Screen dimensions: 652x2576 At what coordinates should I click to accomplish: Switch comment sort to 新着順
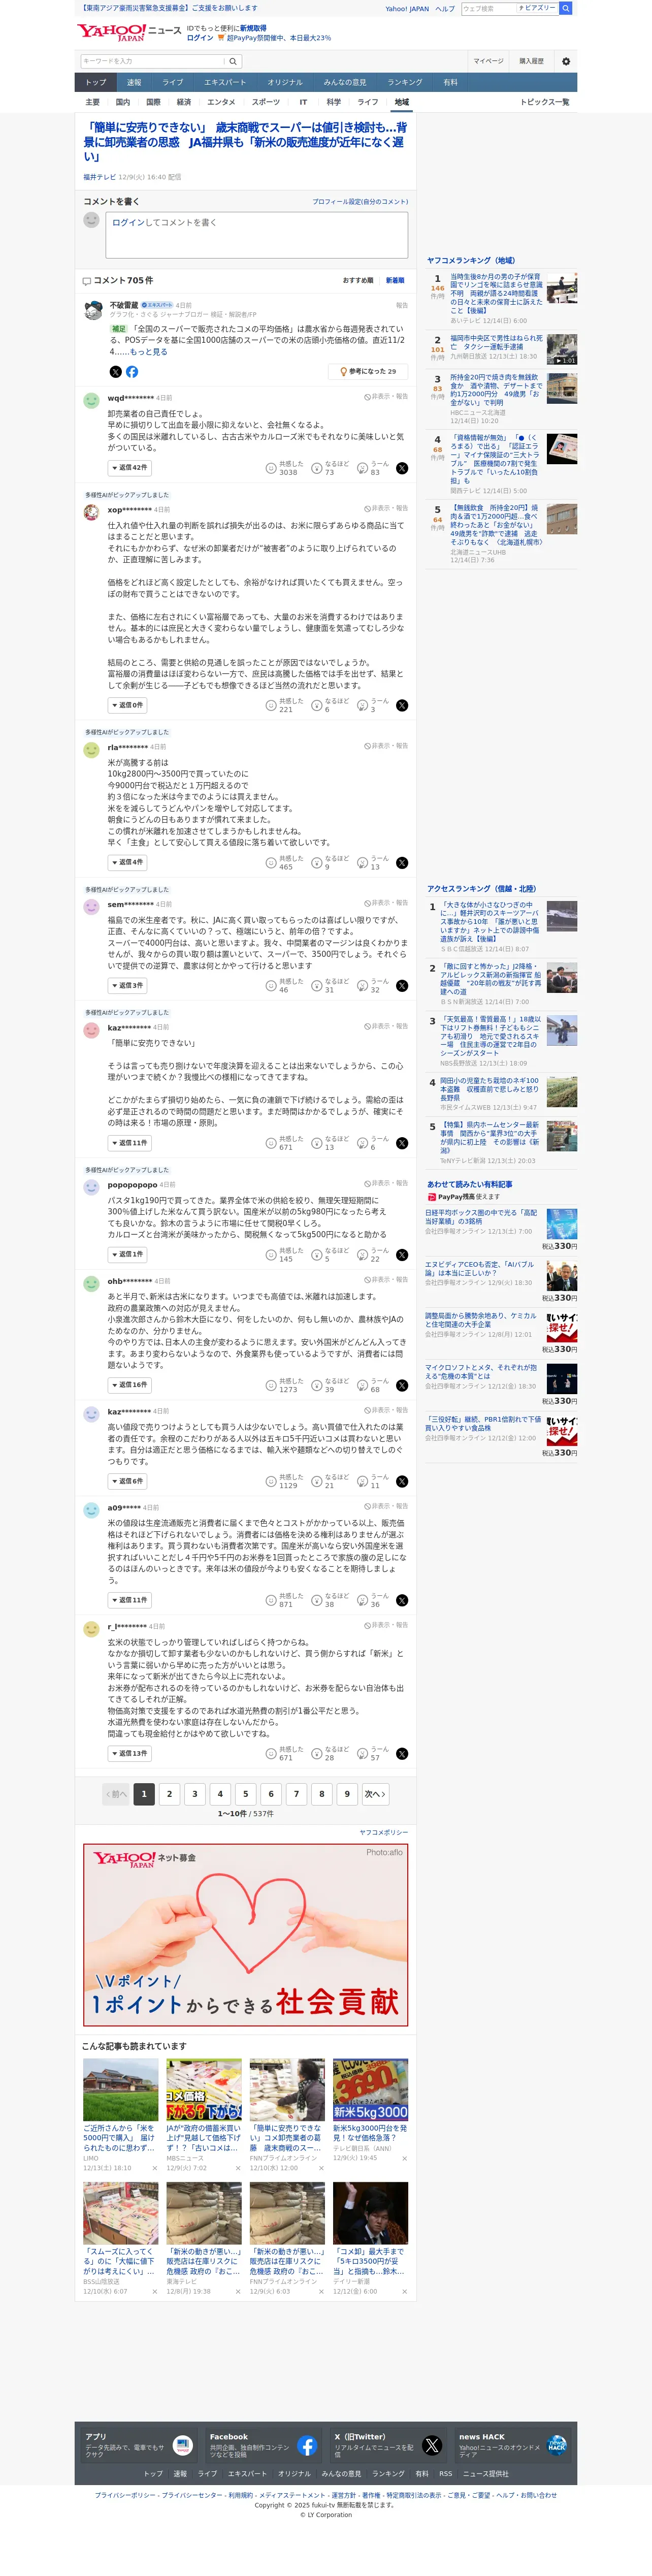pyautogui.click(x=395, y=280)
